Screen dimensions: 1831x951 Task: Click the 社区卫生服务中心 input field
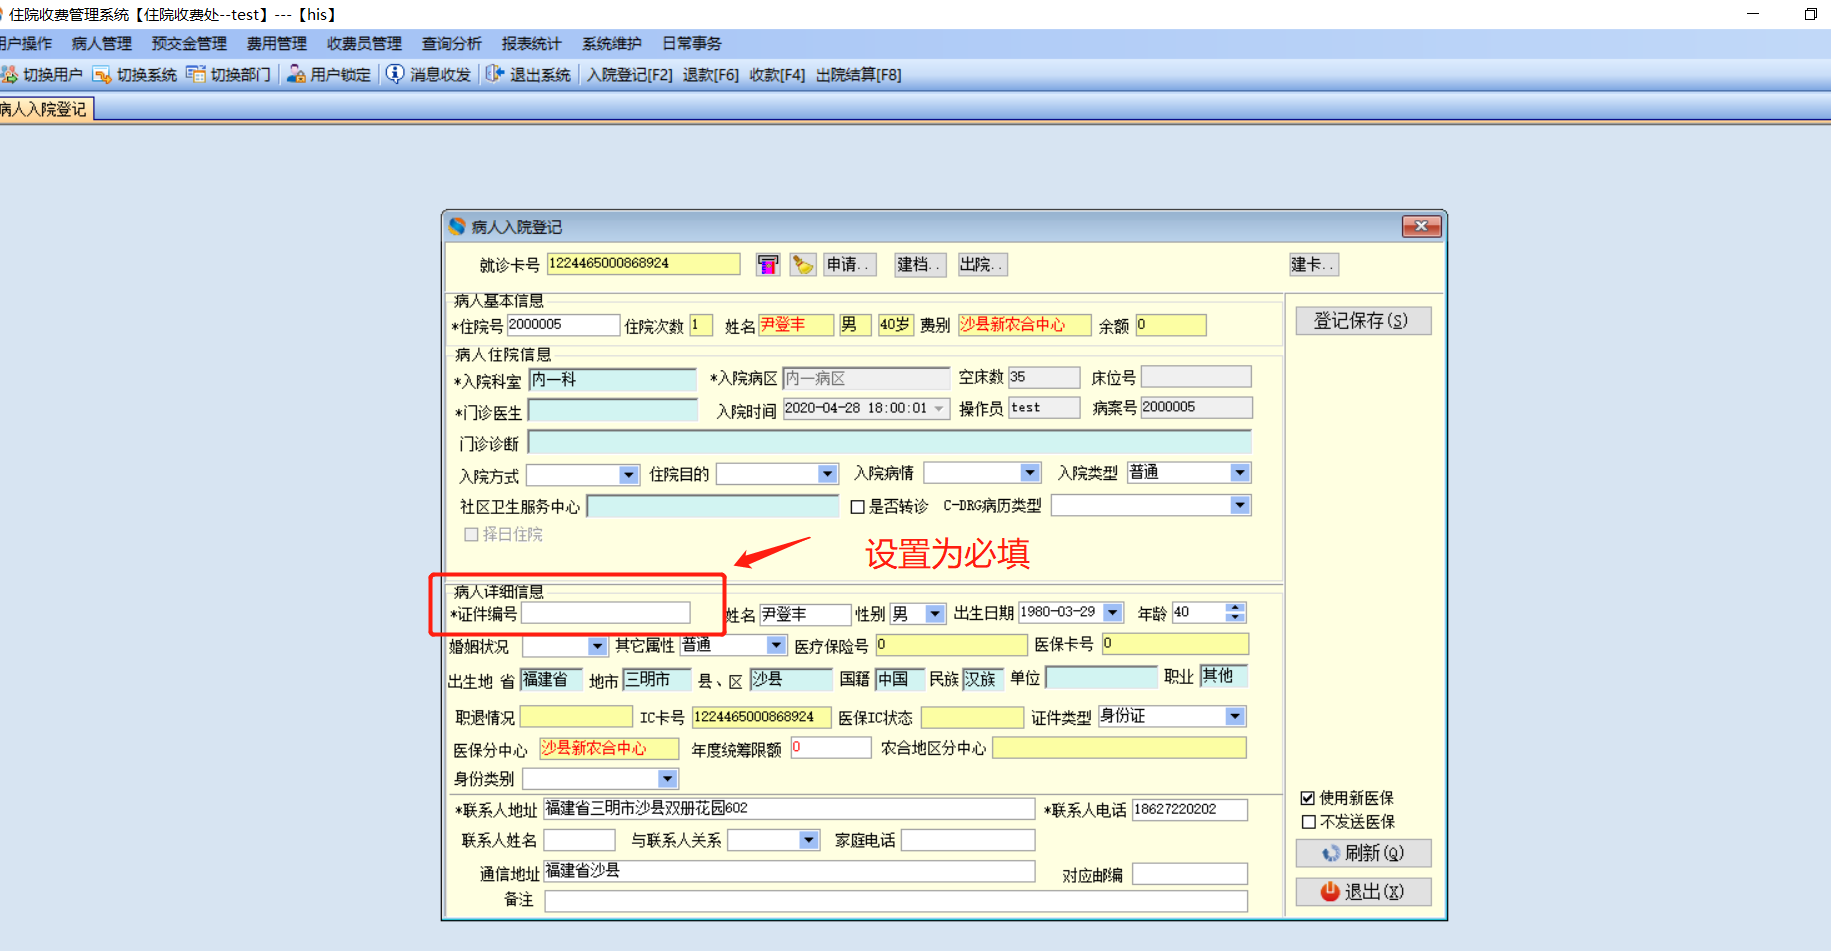point(712,506)
